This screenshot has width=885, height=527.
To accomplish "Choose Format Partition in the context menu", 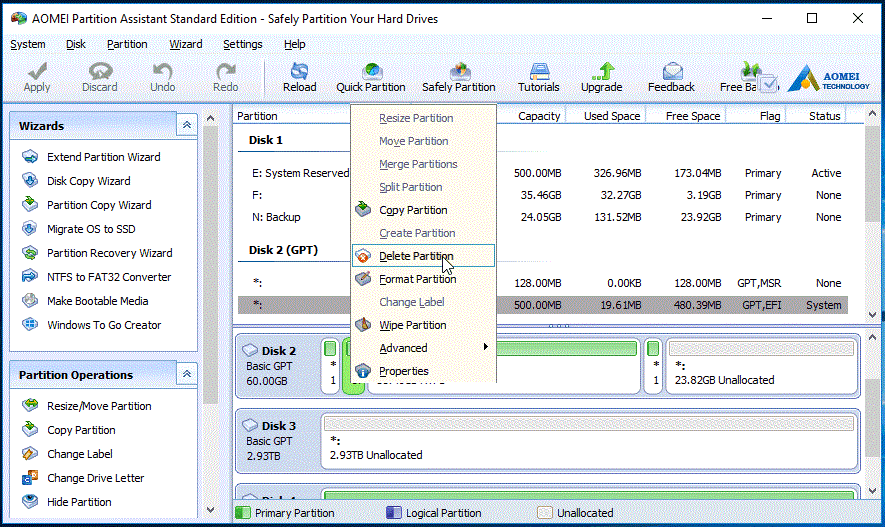I will (423, 279).
